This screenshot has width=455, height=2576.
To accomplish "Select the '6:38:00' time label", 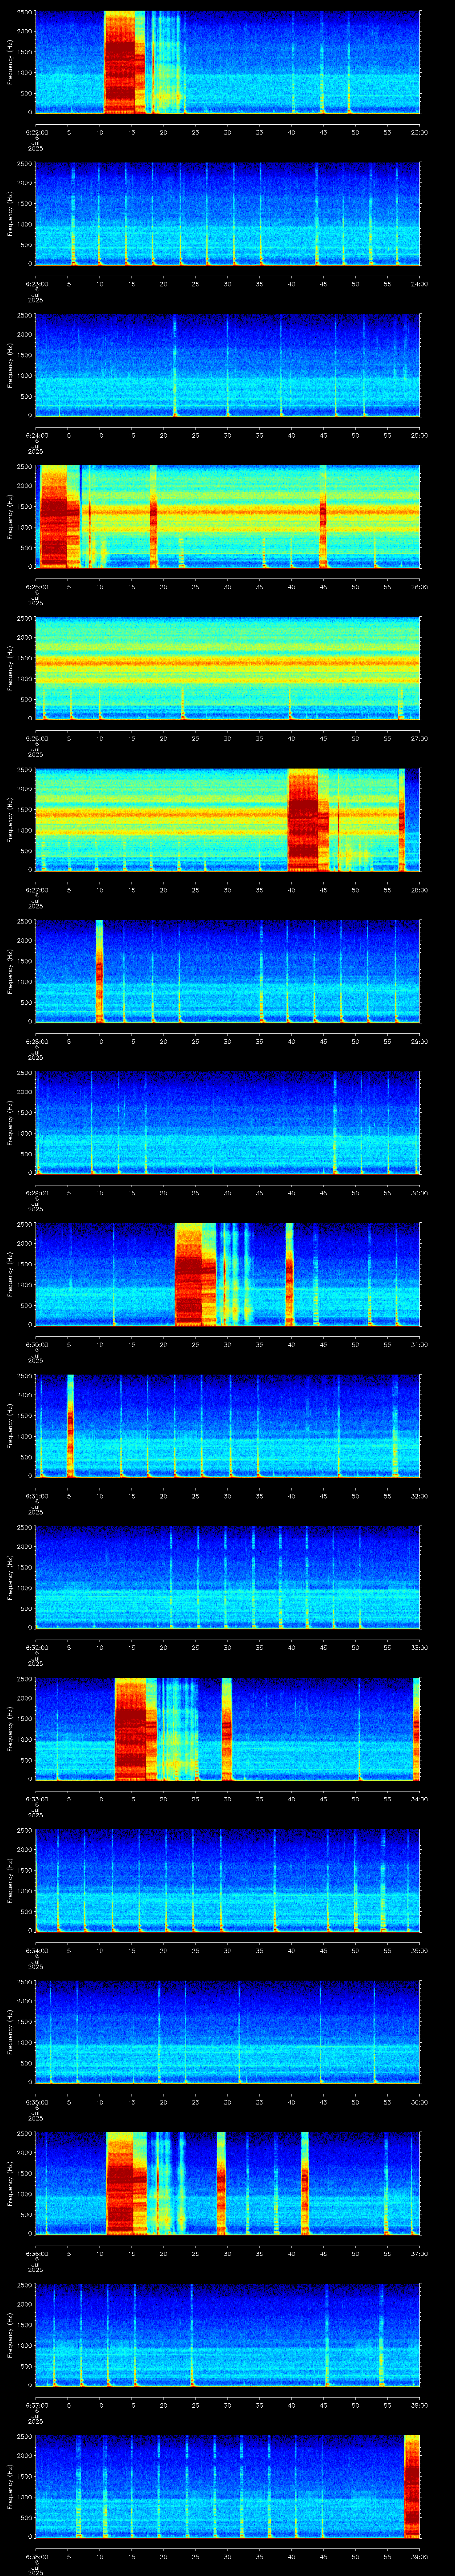I will 36,2556.
